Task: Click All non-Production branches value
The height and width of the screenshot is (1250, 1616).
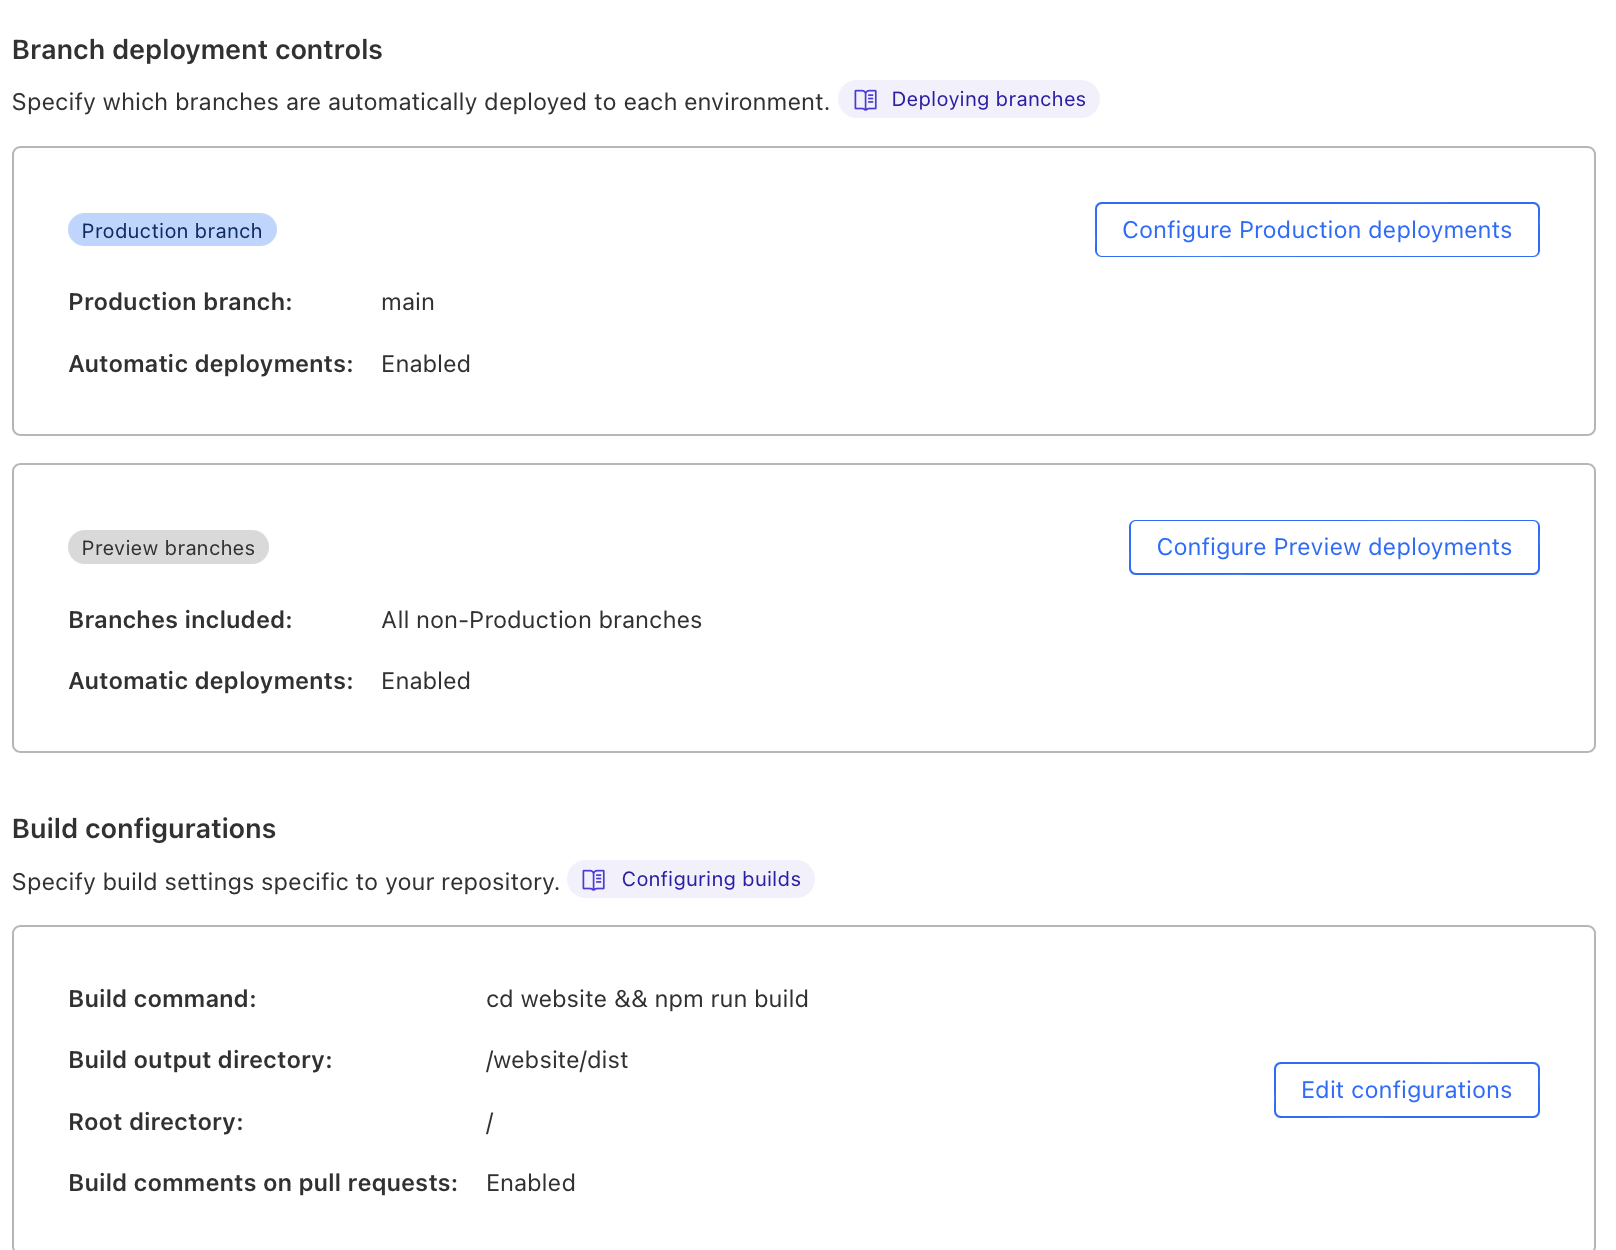Action: (541, 620)
